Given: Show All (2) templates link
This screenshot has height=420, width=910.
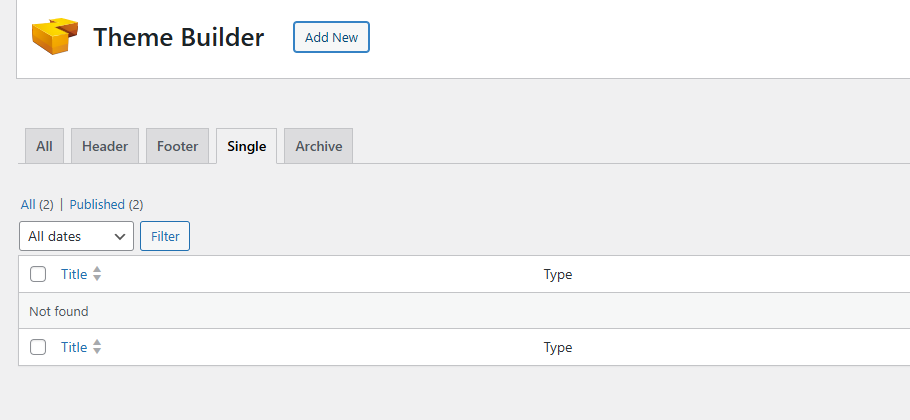Looking at the screenshot, I should [37, 204].
